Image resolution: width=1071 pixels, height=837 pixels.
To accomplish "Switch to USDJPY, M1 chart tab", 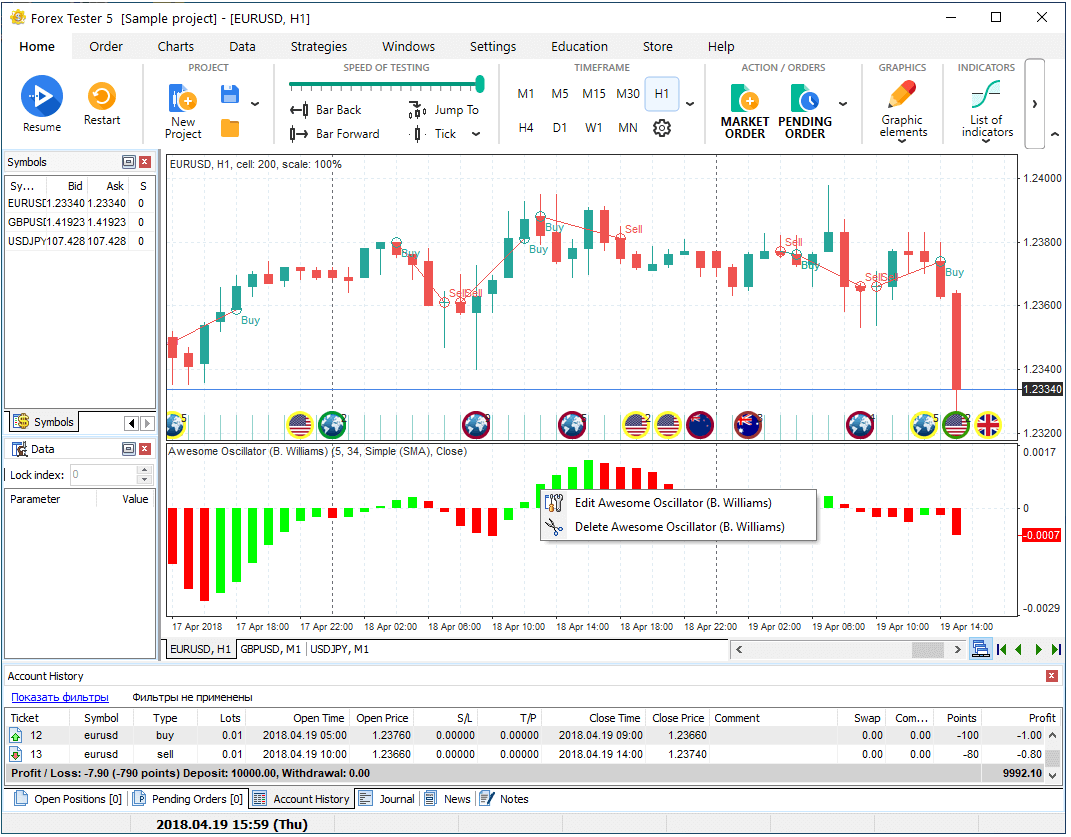I will pos(339,649).
